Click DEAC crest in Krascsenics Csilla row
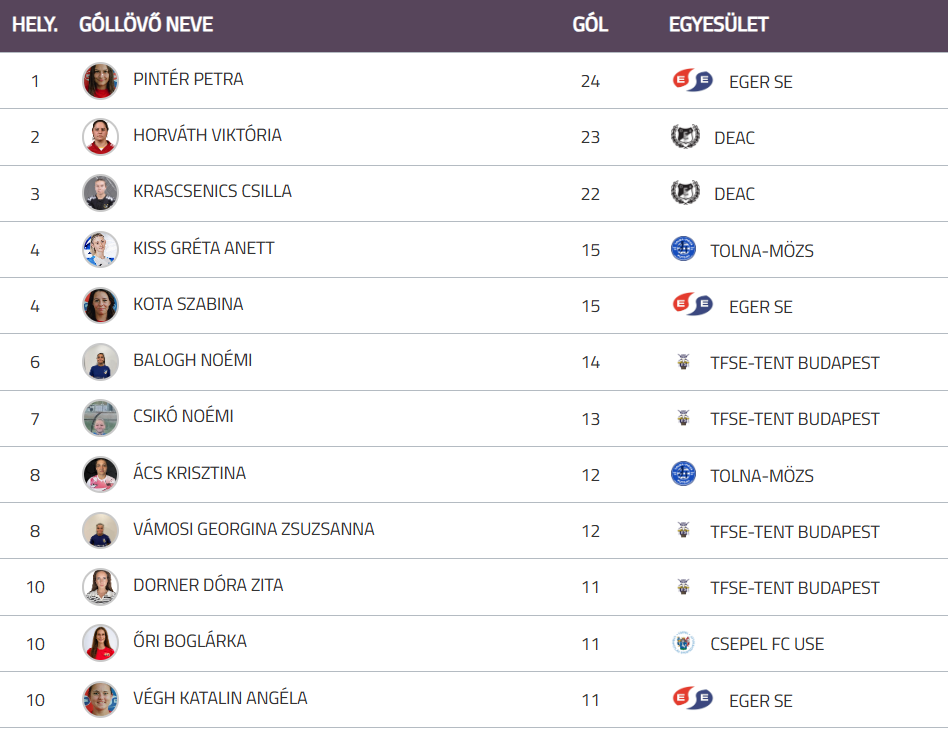The image size is (948, 735). tap(685, 193)
